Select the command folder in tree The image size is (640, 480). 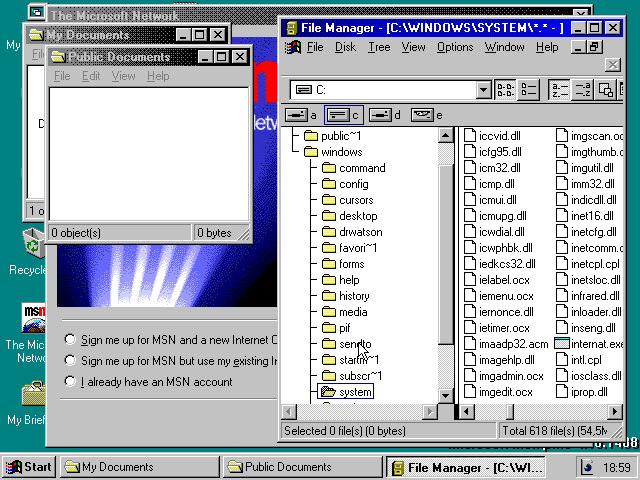click(x=353, y=168)
